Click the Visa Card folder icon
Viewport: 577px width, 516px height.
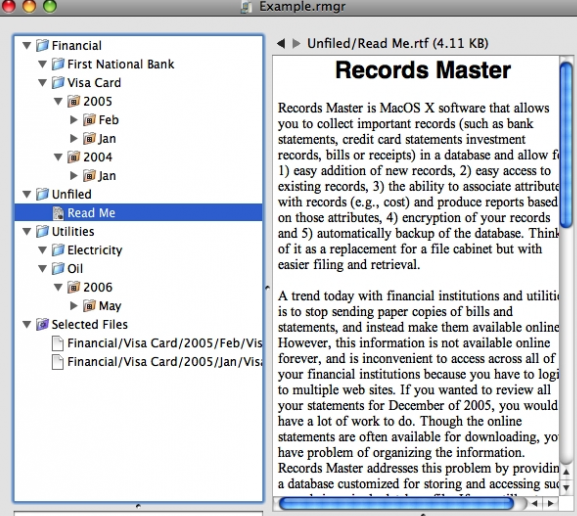coord(58,82)
